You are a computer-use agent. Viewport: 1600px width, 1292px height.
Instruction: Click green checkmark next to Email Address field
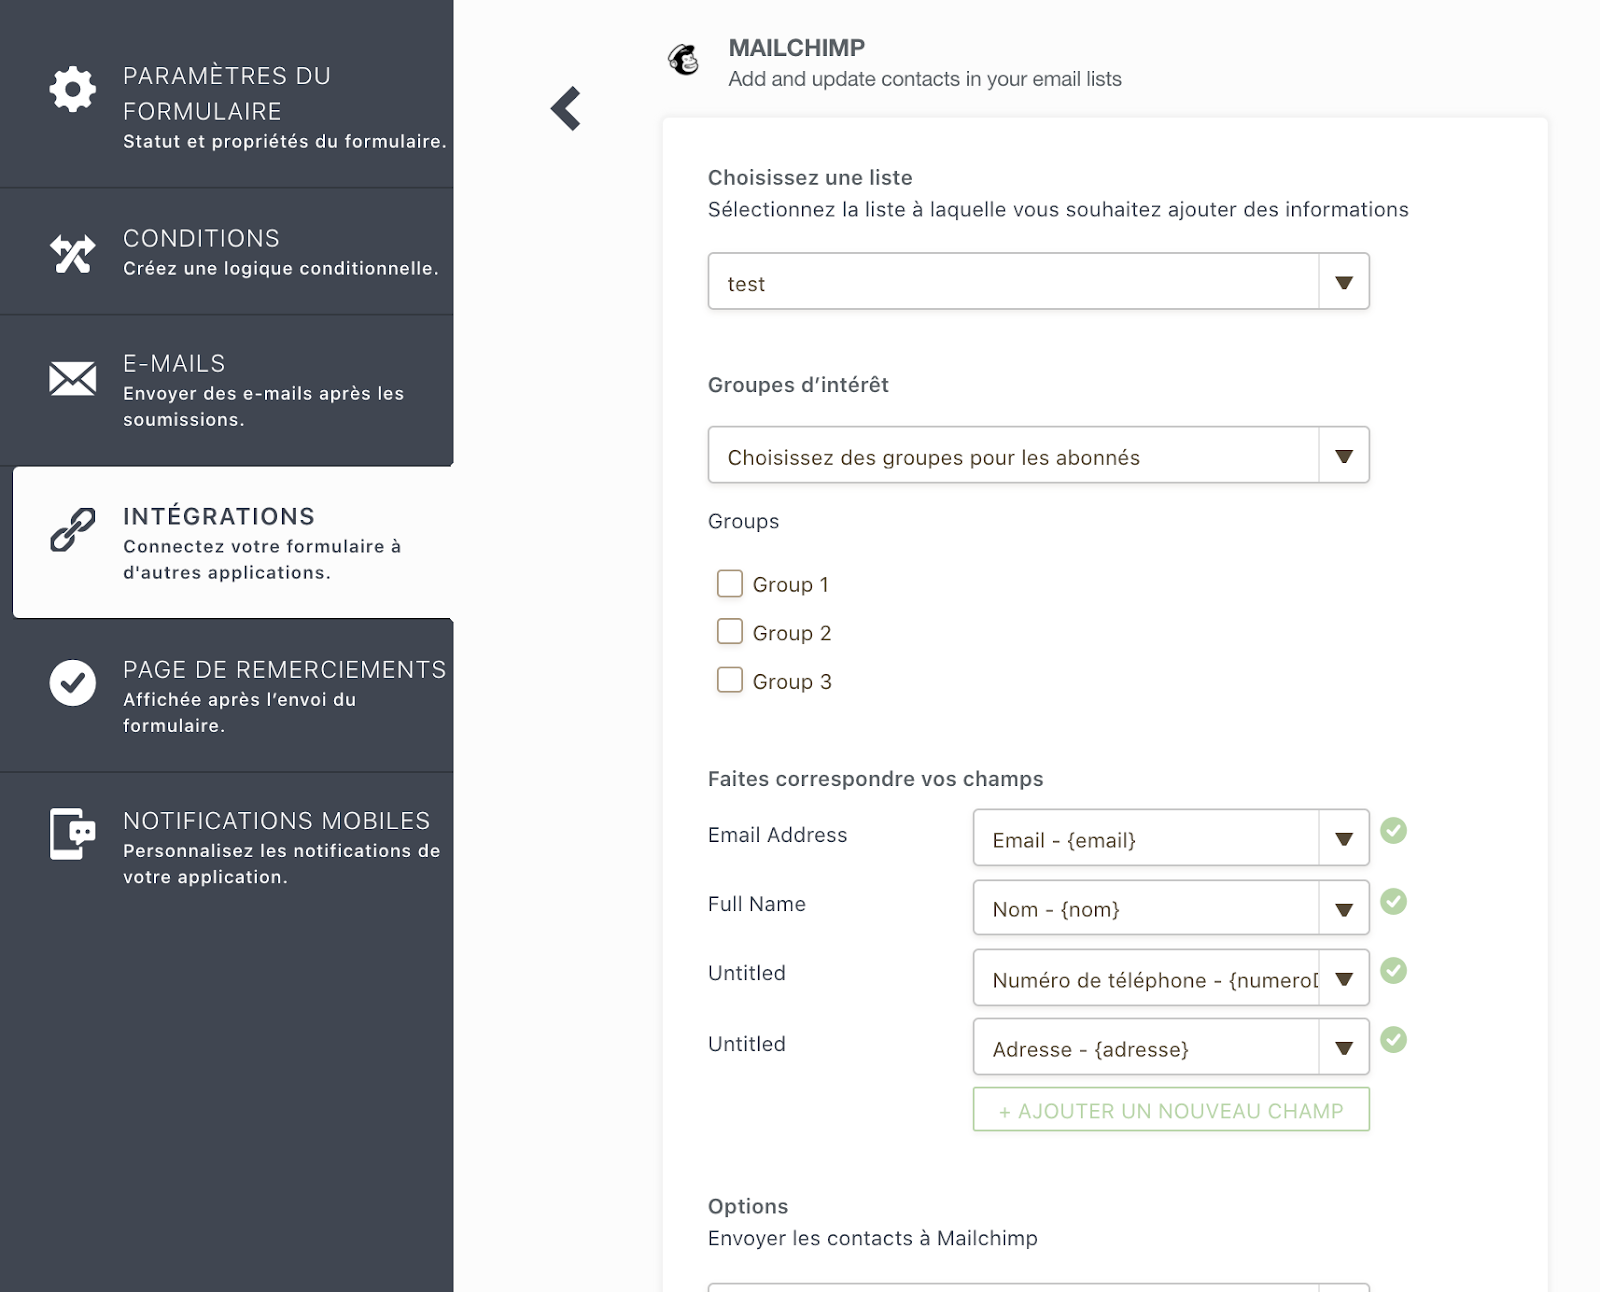(x=1393, y=831)
